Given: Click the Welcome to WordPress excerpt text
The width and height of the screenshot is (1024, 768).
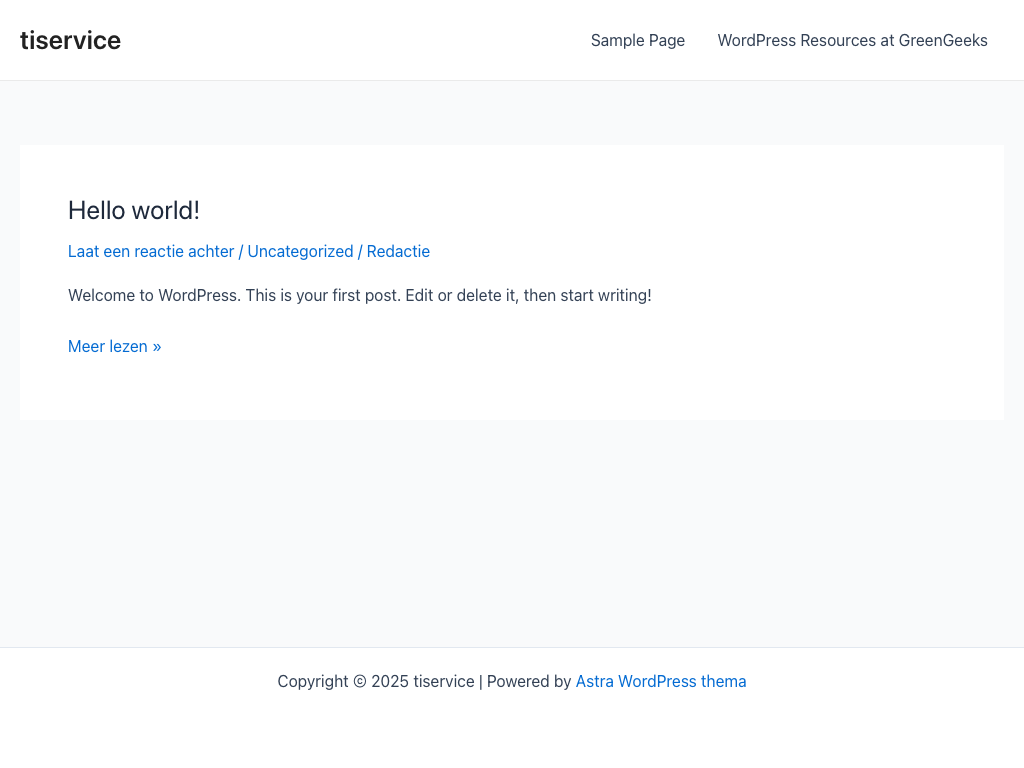Looking at the screenshot, I should pyautogui.click(x=155, y=295).
